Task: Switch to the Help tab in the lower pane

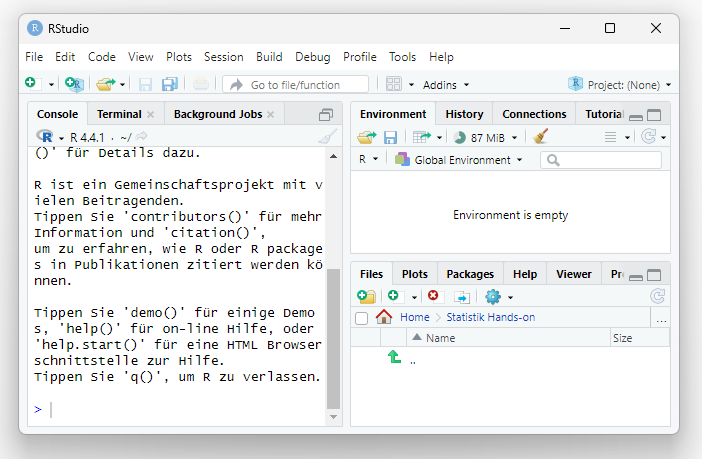Action: point(525,274)
